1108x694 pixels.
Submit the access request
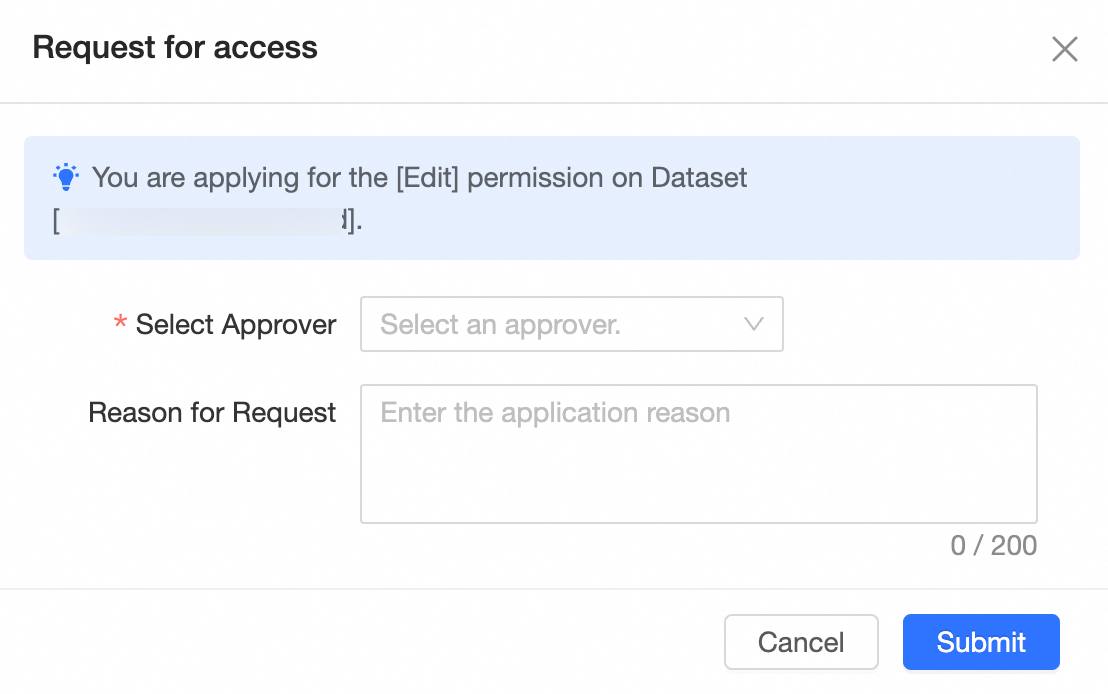coord(980,642)
